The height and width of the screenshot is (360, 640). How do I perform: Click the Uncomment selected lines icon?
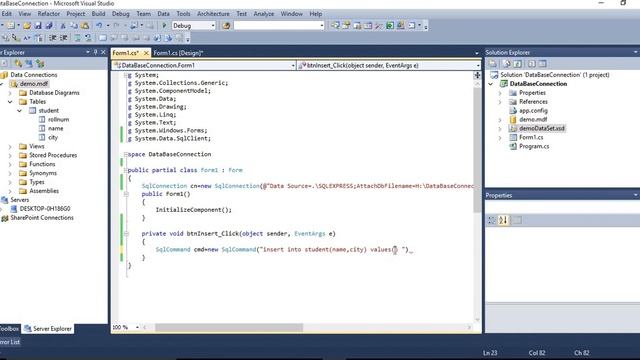pyautogui.click(x=88, y=38)
